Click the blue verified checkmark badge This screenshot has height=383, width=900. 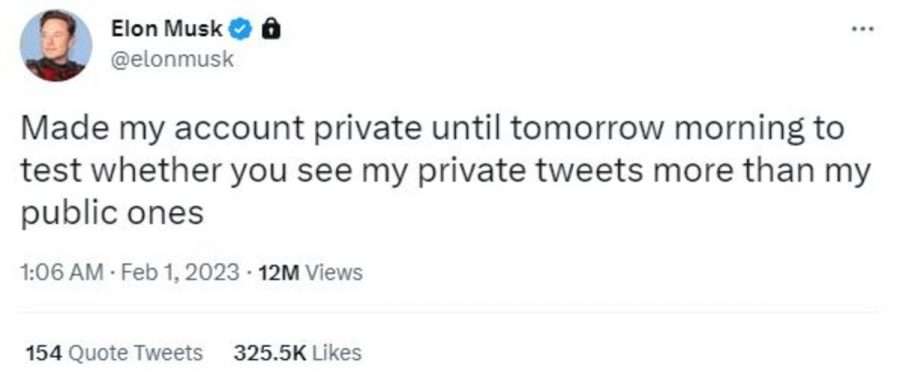pos(242,29)
